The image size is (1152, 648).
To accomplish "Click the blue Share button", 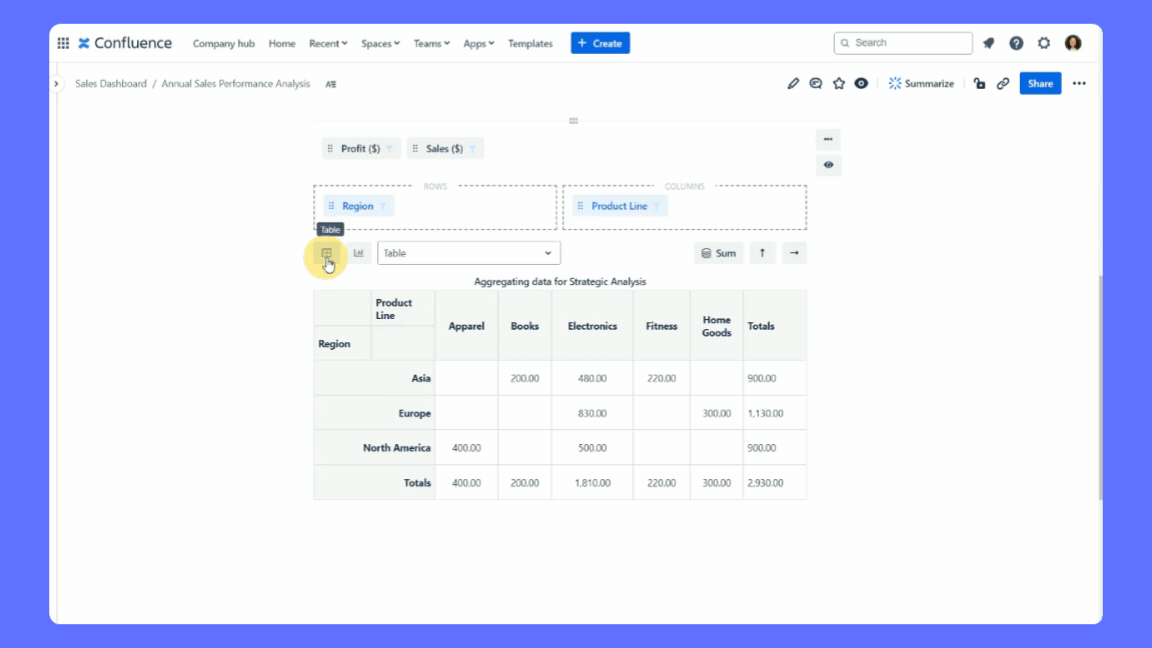I will [1040, 84].
